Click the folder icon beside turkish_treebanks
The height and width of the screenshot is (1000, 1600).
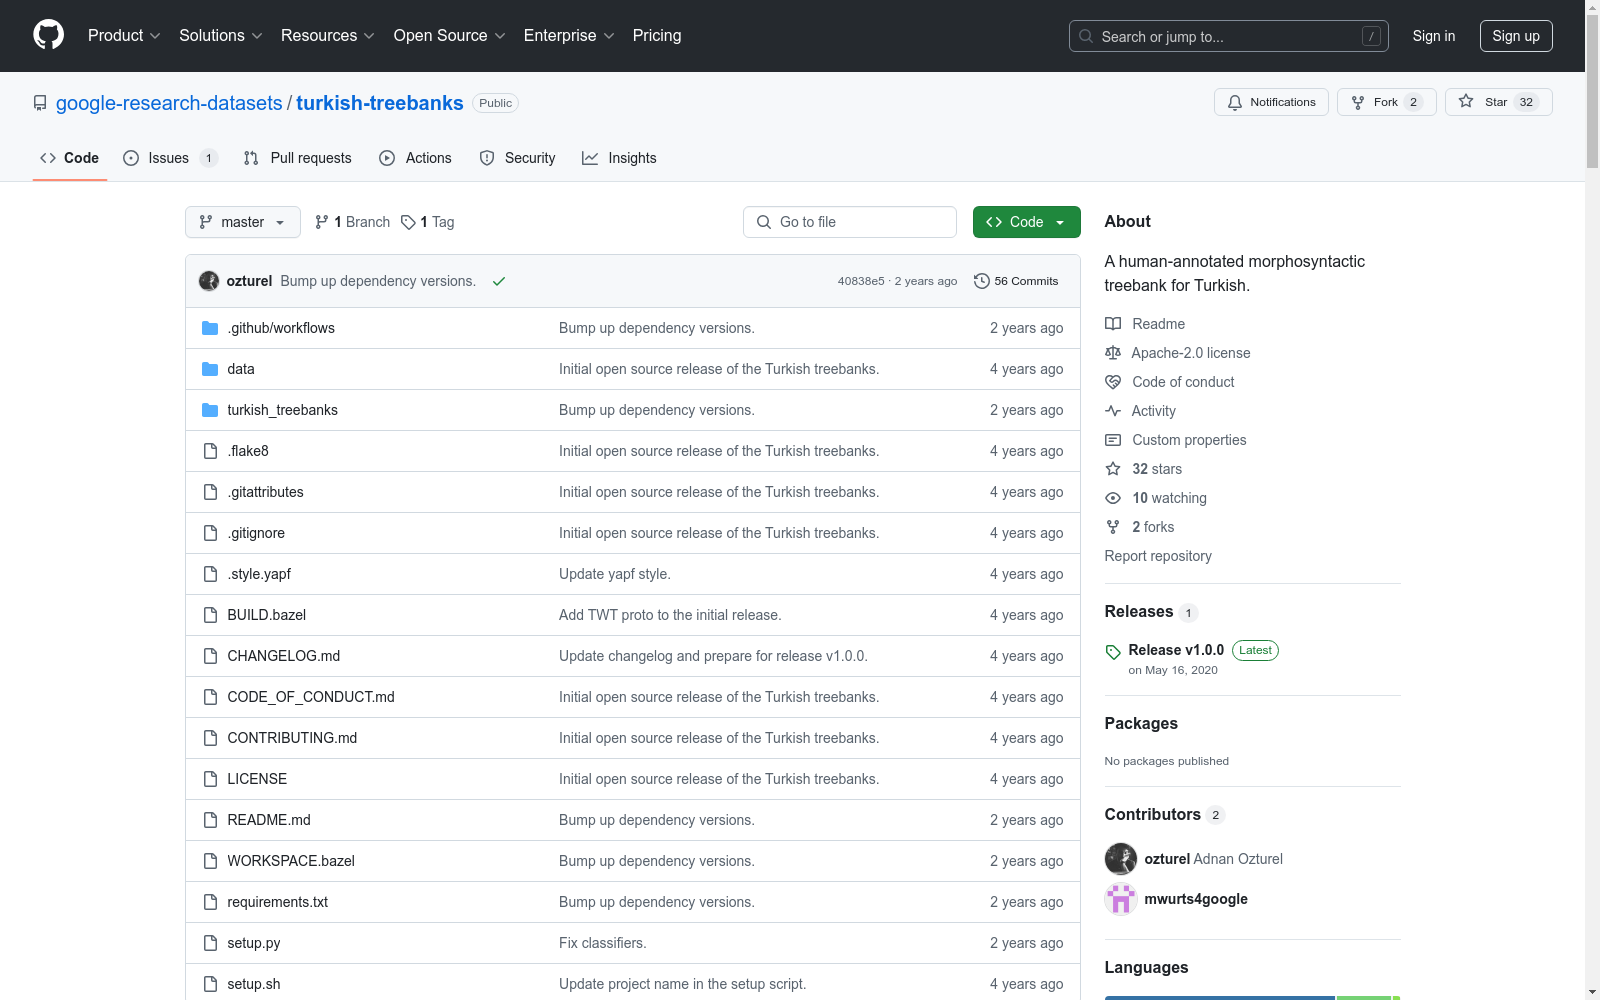[x=210, y=410]
